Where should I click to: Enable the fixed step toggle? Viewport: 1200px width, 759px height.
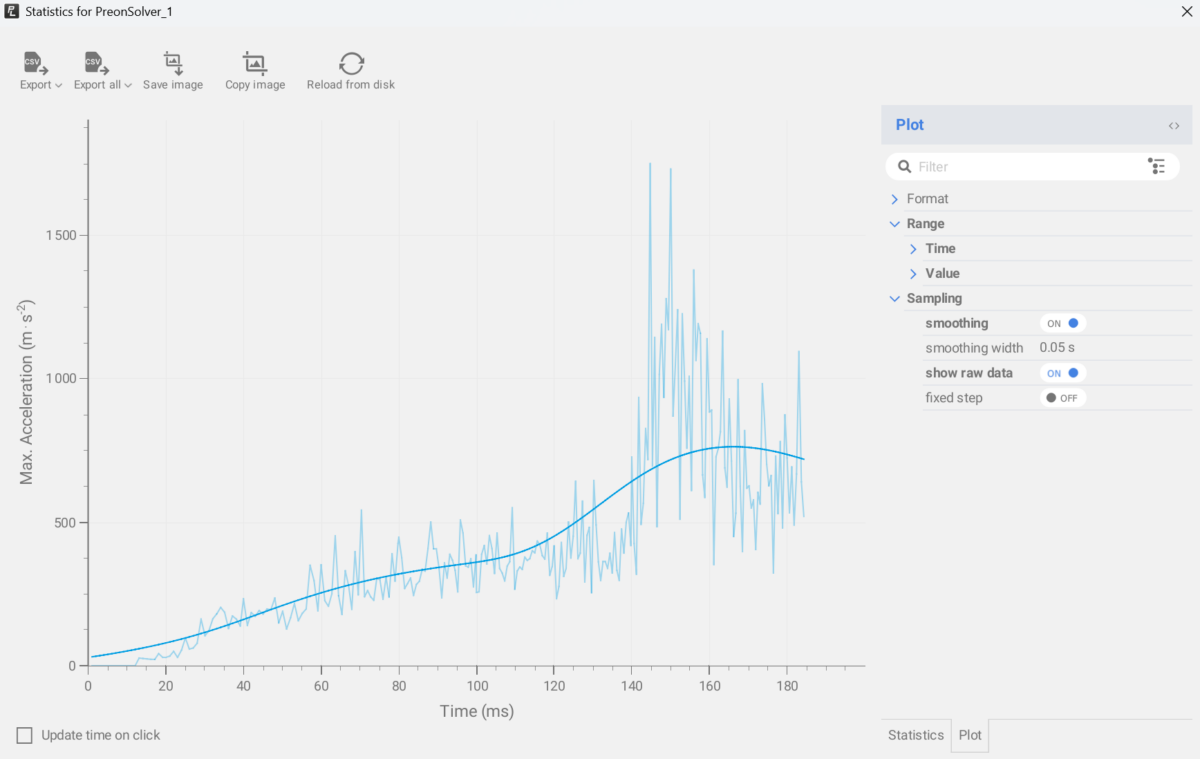tap(1063, 398)
